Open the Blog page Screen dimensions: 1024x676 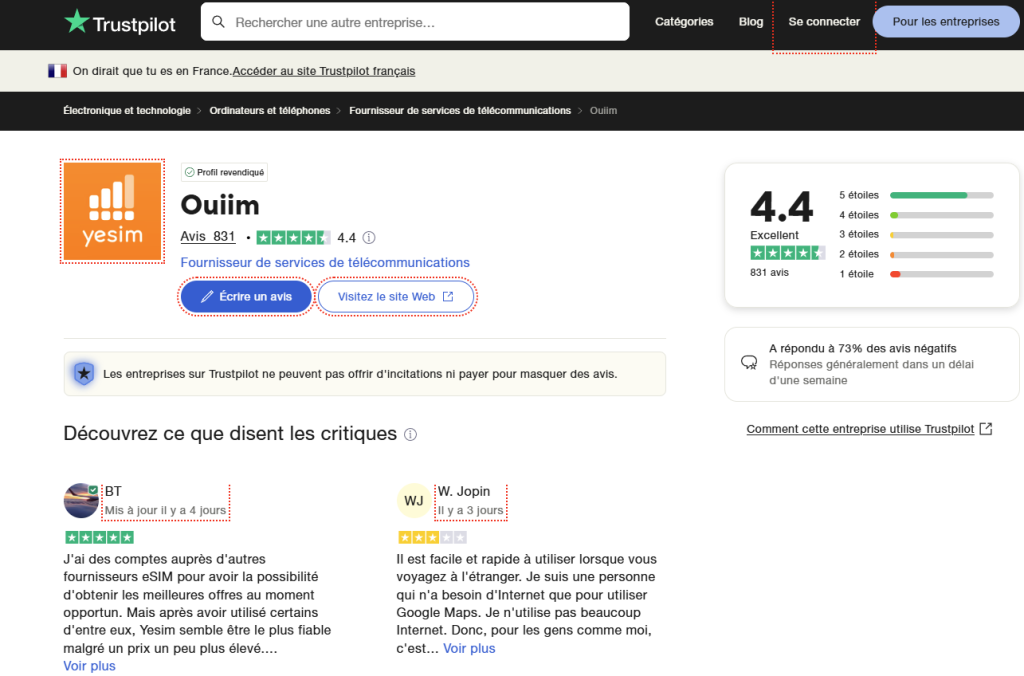click(750, 22)
